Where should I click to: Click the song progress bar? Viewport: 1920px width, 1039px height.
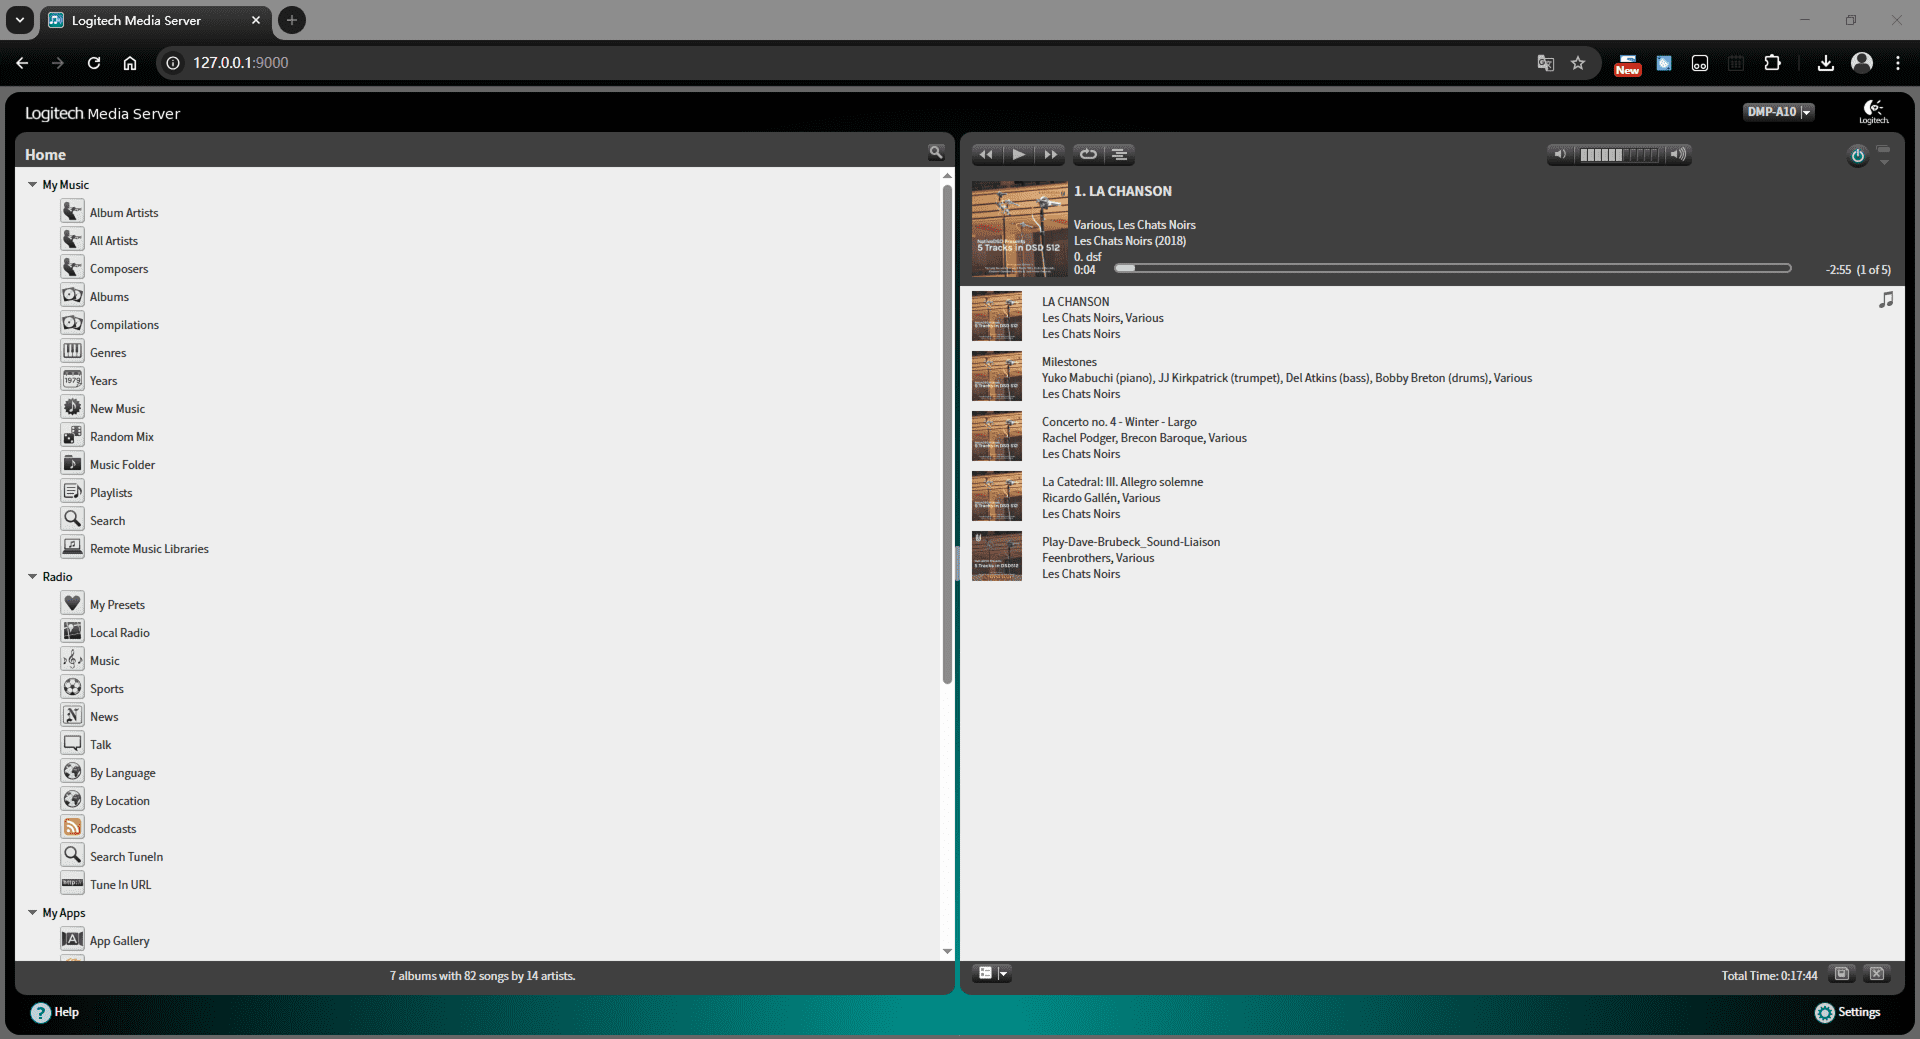[1452, 269]
